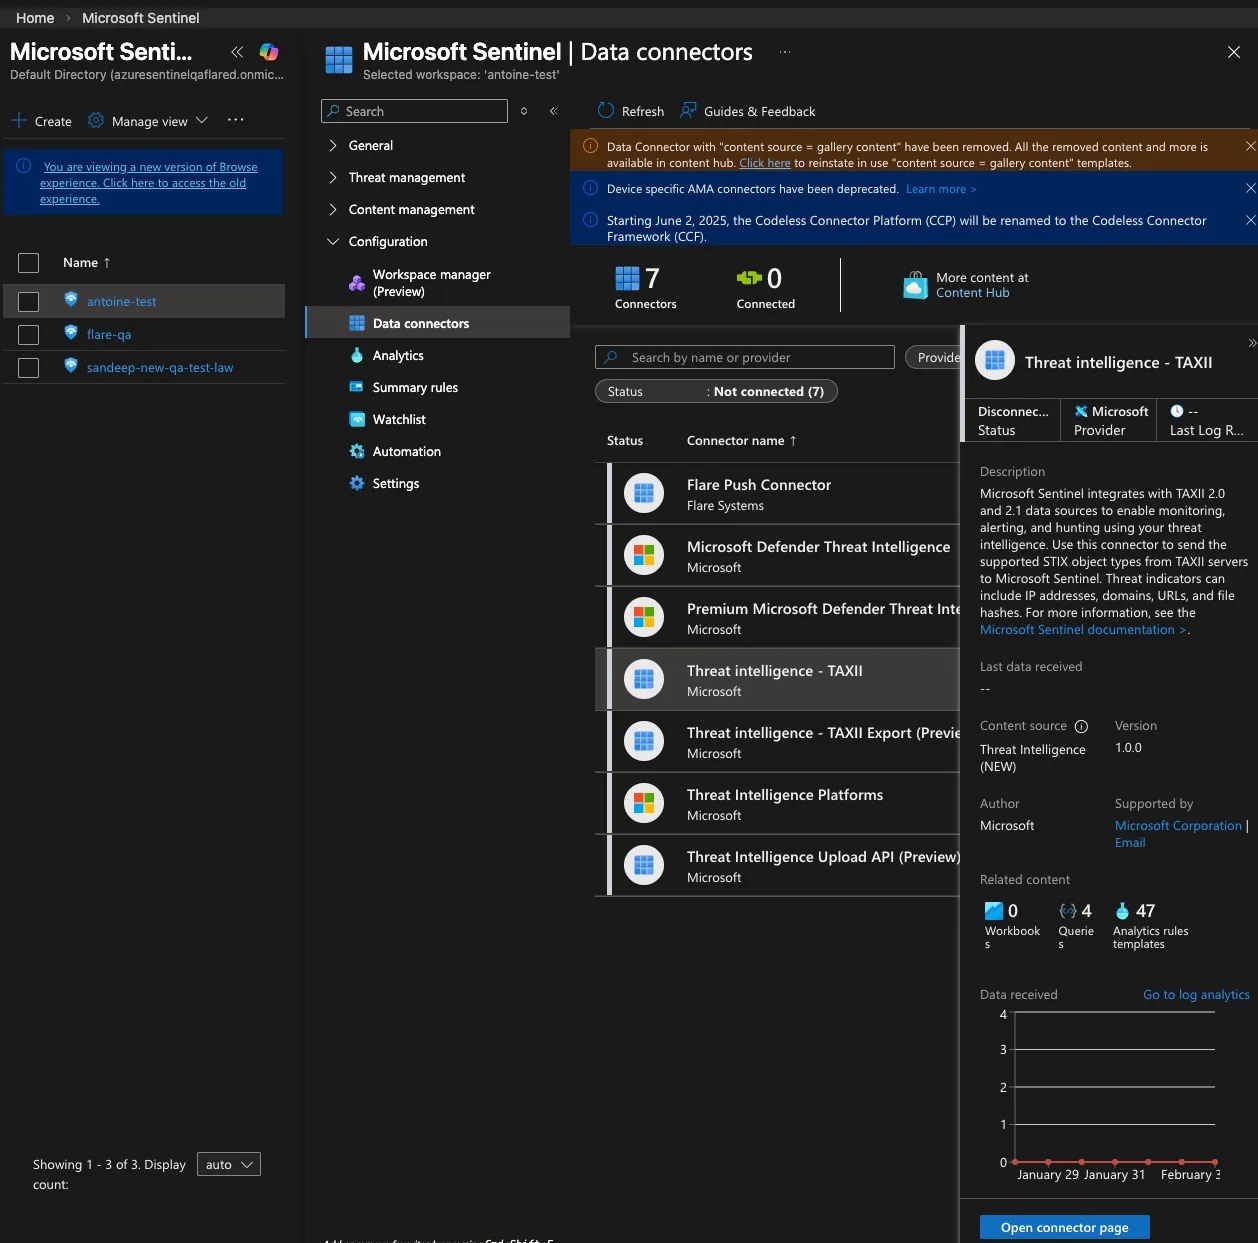Image resolution: width=1258 pixels, height=1243 pixels.
Task: Click the Workspace manager (Preview) icon
Action: [357, 283]
